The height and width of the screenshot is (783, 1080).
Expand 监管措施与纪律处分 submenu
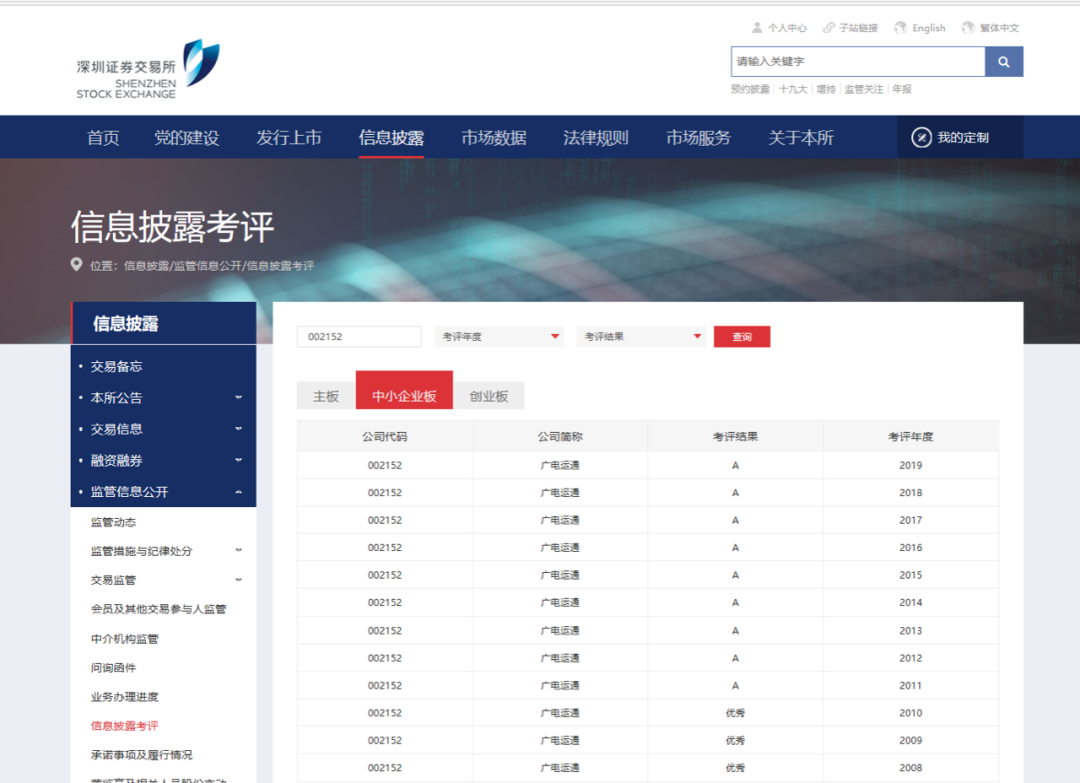pyautogui.click(x=238, y=551)
